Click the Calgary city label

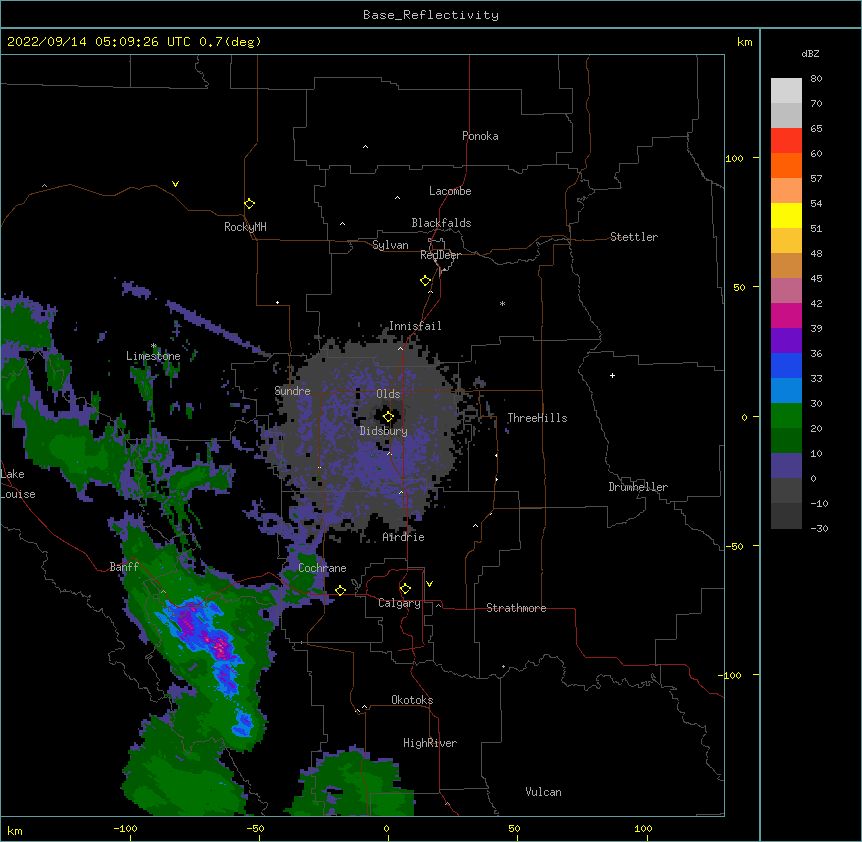pyautogui.click(x=399, y=603)
